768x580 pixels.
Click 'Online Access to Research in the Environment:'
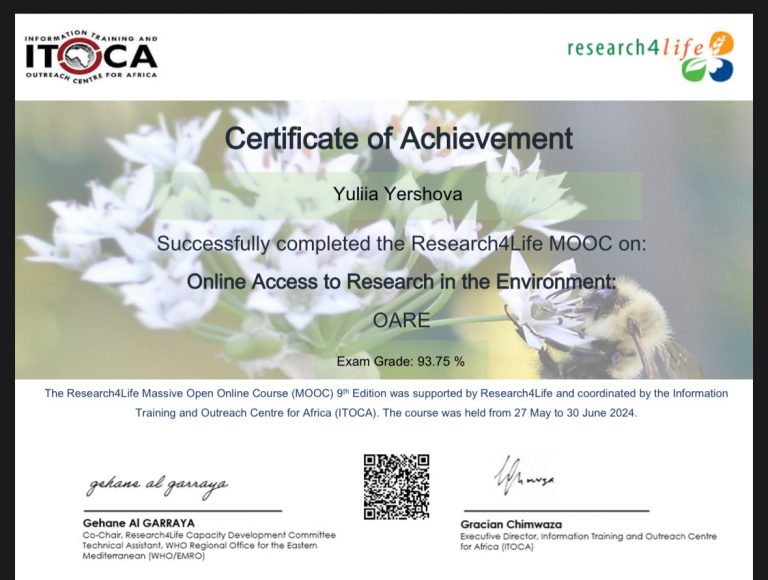pos(402,282)
